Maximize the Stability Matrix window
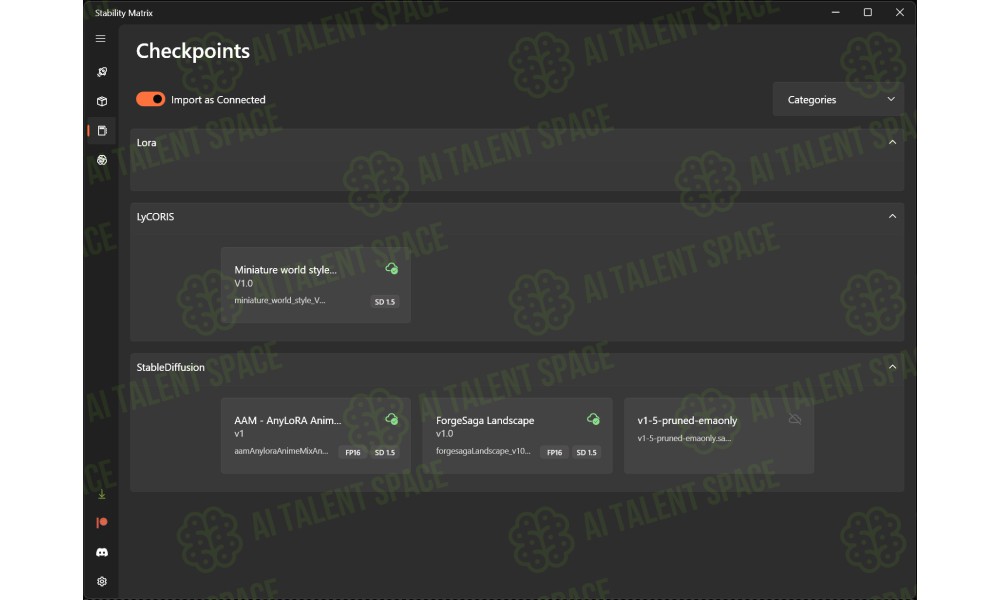This screenshot has height=600, width=1000. (867, 12)
